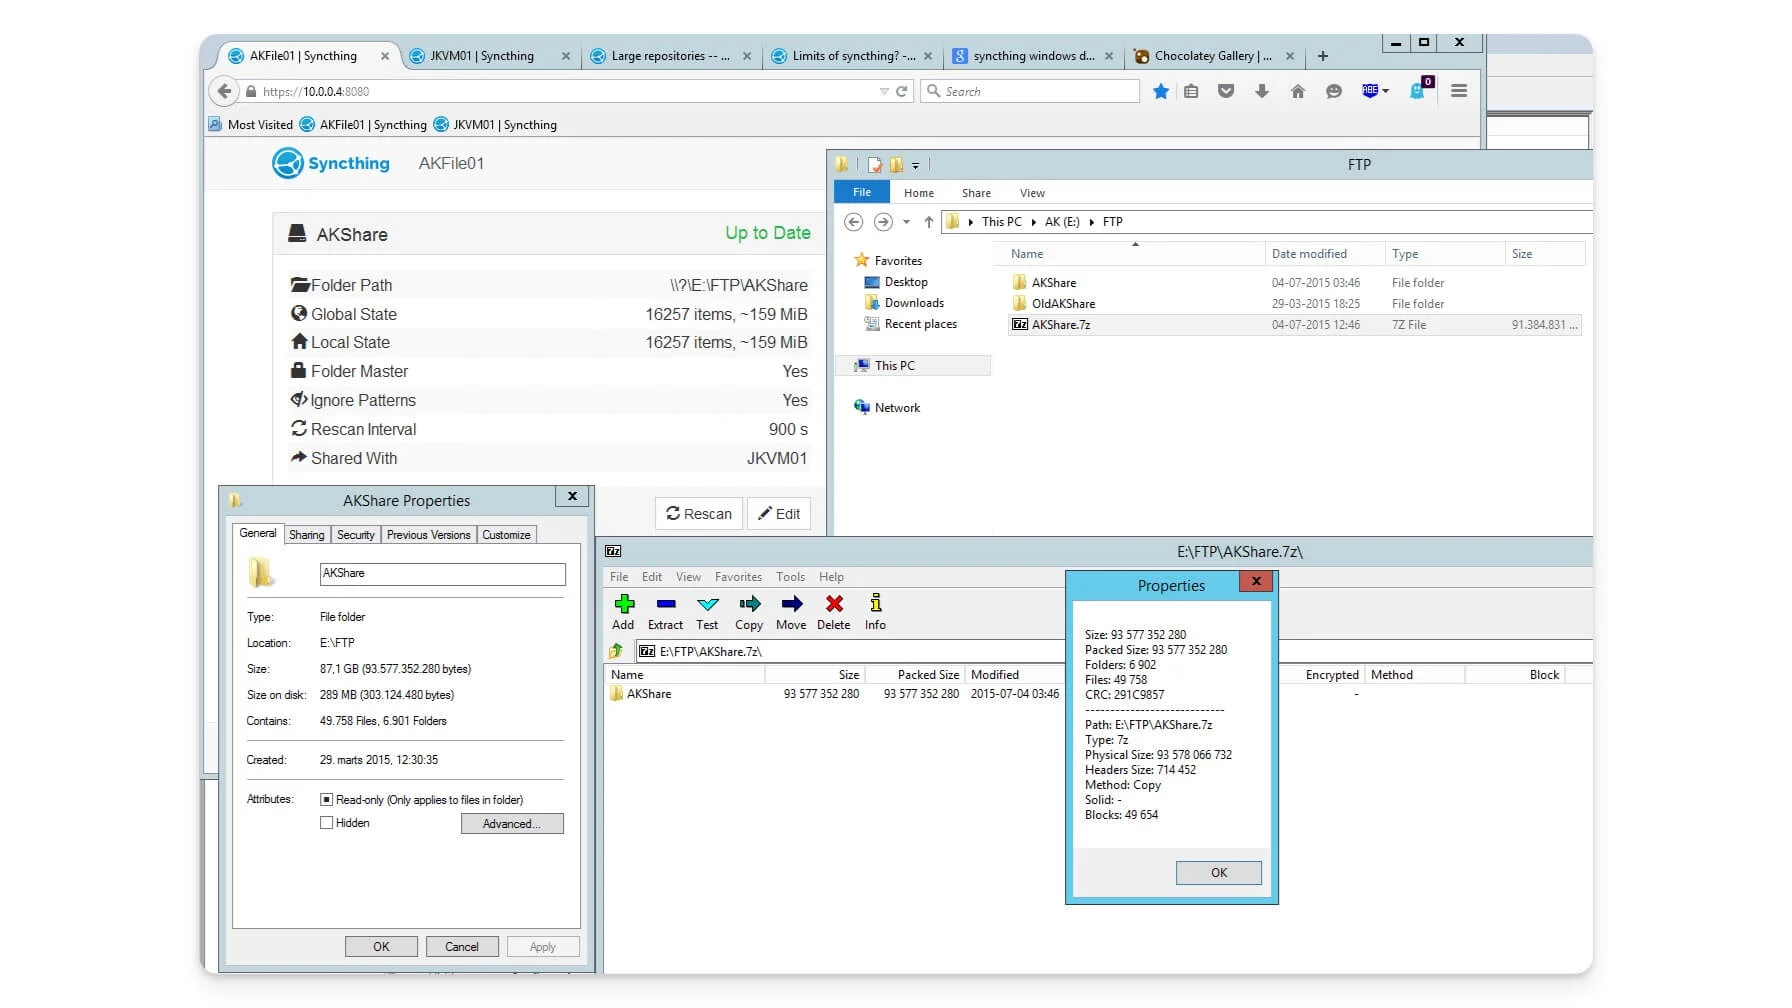This screenshot has height=1008, width=1792.
Task: Switch to Chocolatey Gallery browser tab
Action: (1214, 56)
